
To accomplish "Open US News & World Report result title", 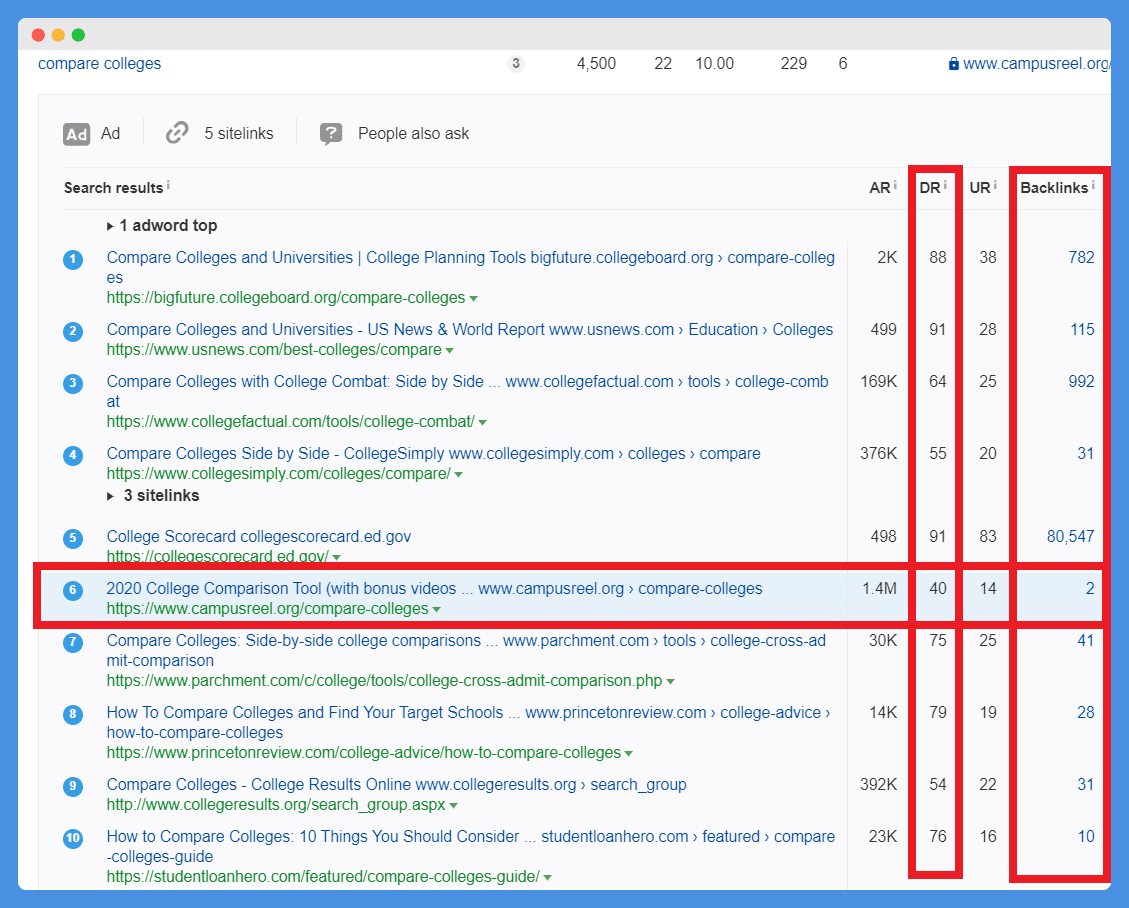I will [x=469, y=330].
